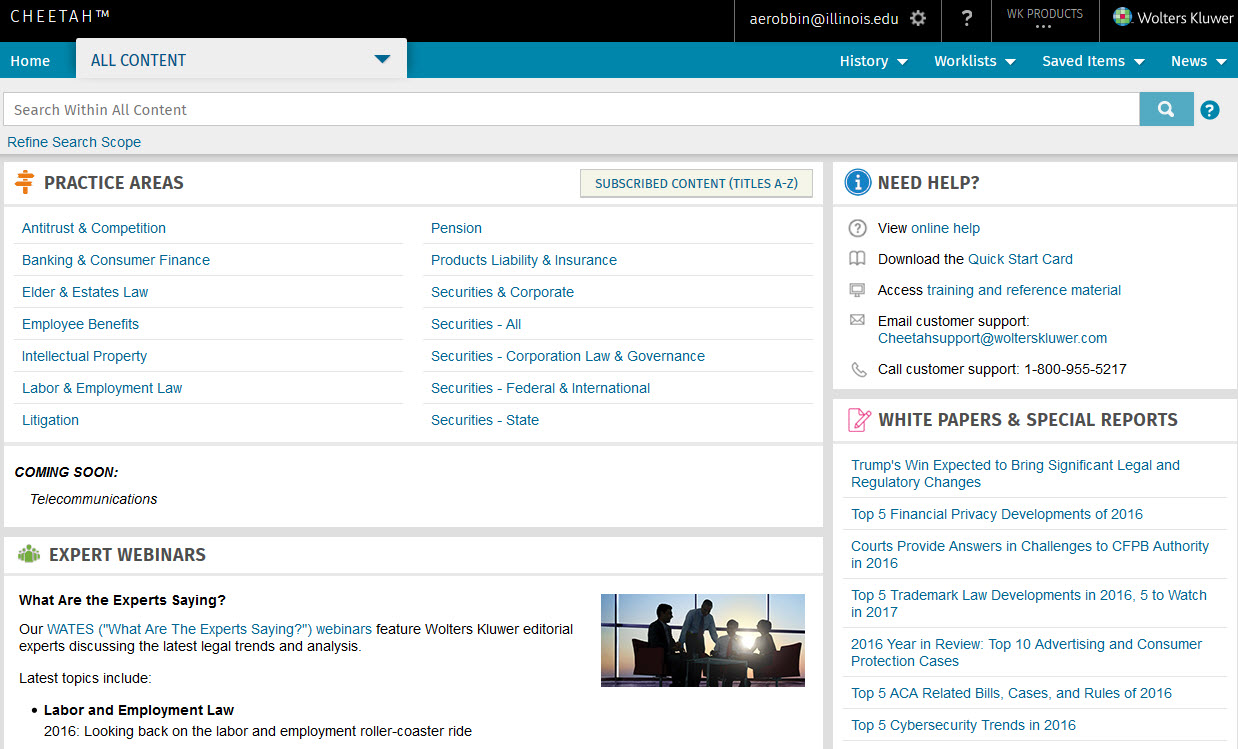
Task: Click the Labor and Employment Law webinar topic
Action: point(139,710)
